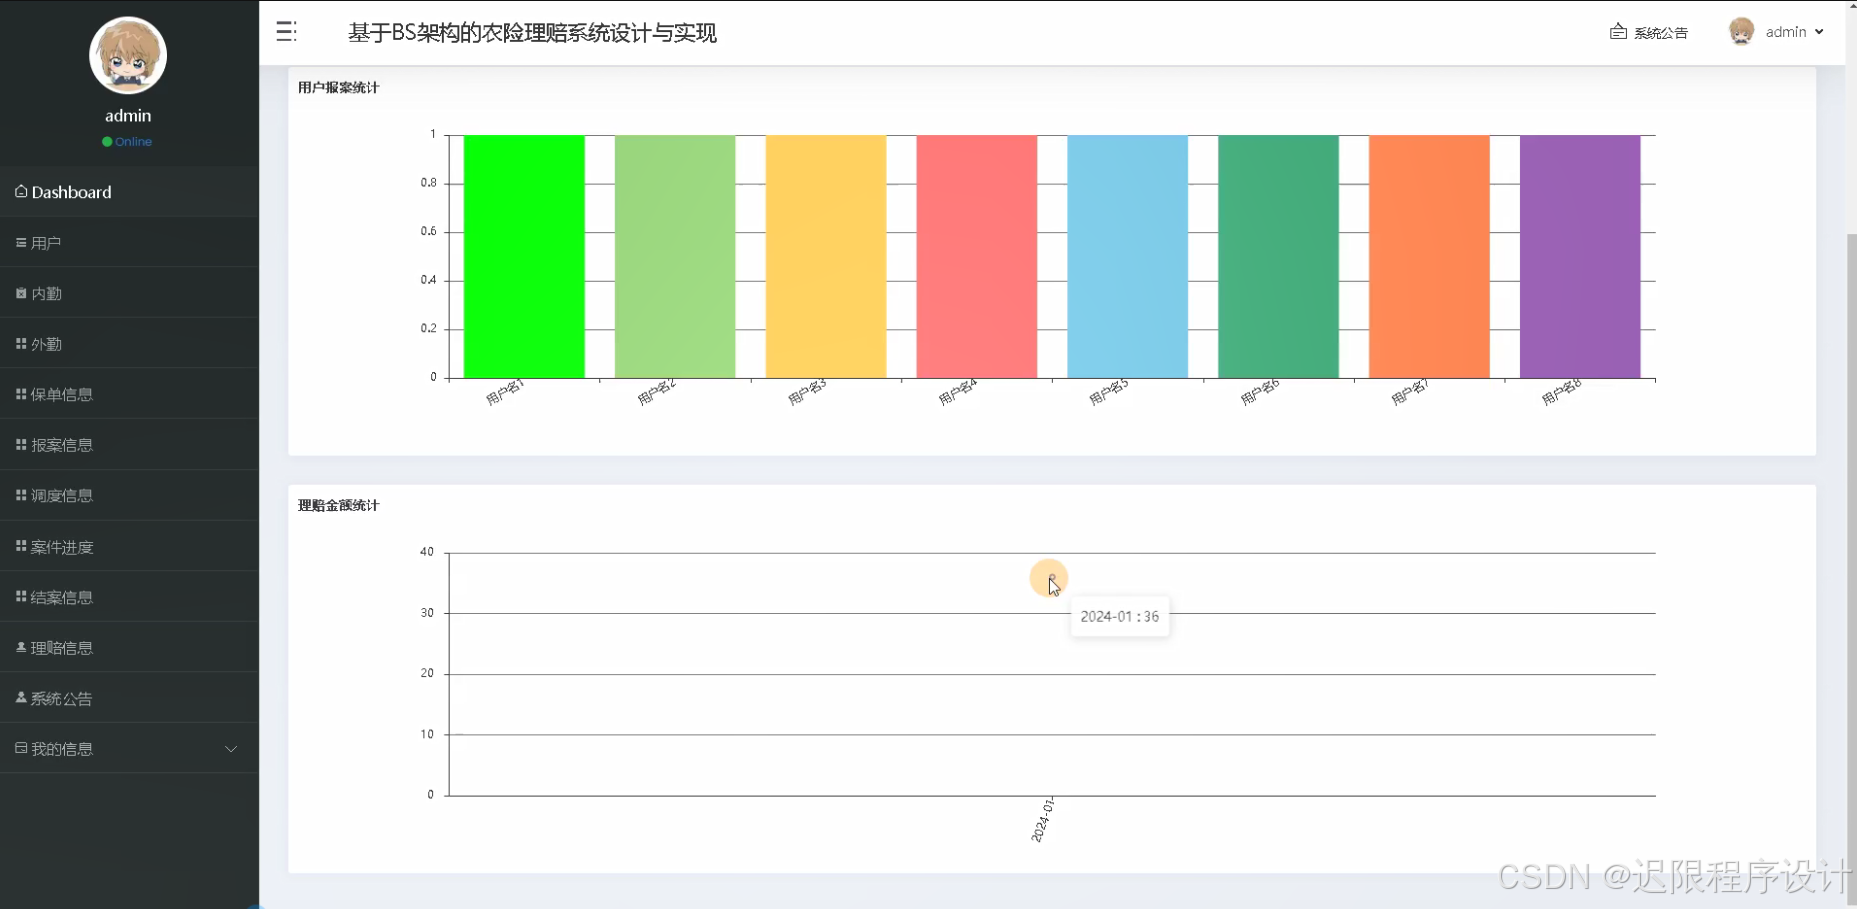Open the 报案信息 menu item
1857x909 pixels.
[129, 445]
